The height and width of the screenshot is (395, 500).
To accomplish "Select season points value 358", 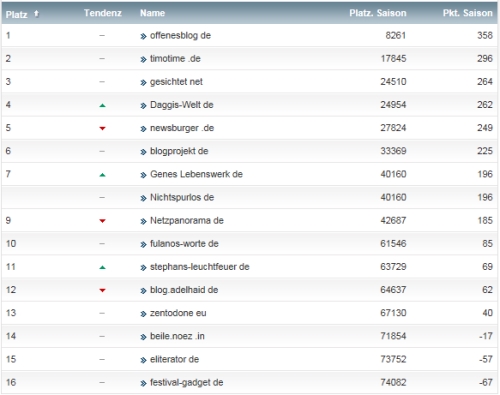I will 485,35.
